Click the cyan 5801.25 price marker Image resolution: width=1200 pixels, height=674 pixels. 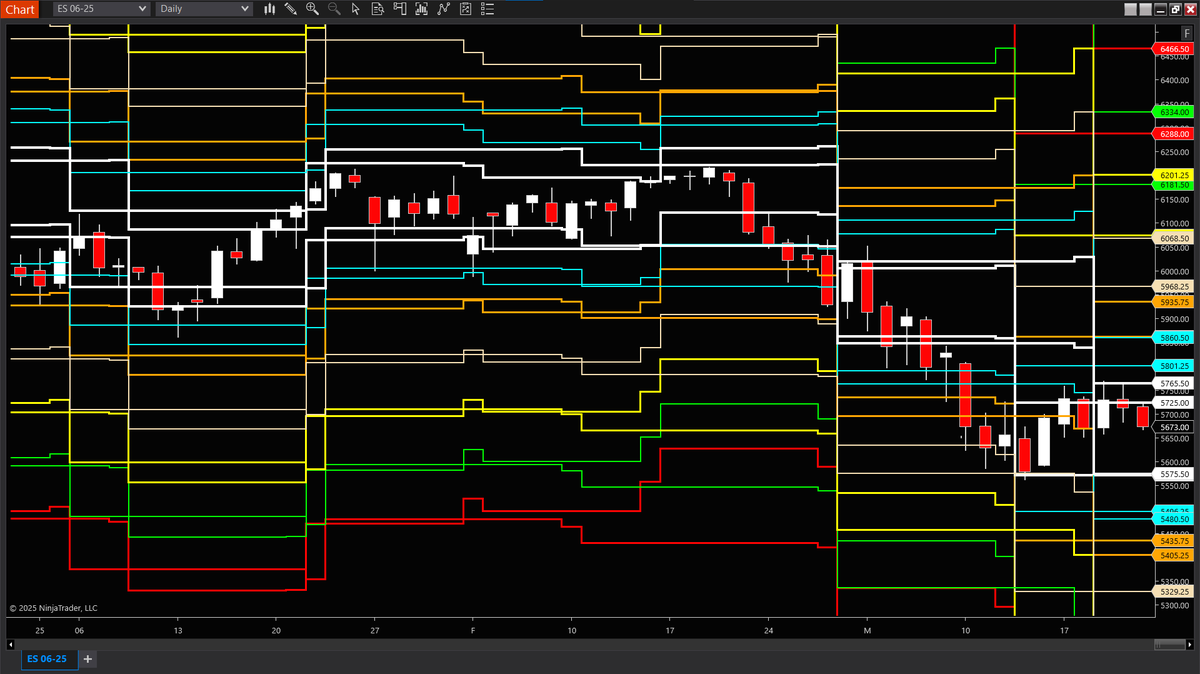(x=1172, y=366)
